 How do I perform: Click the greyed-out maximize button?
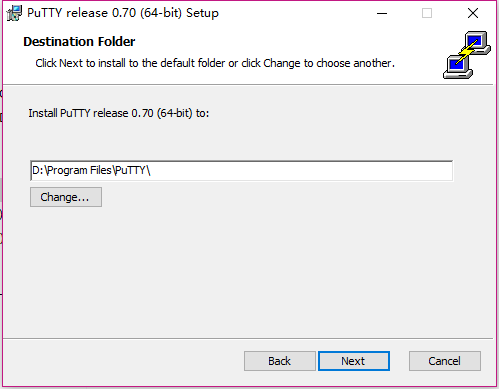[x=427, y=13]
